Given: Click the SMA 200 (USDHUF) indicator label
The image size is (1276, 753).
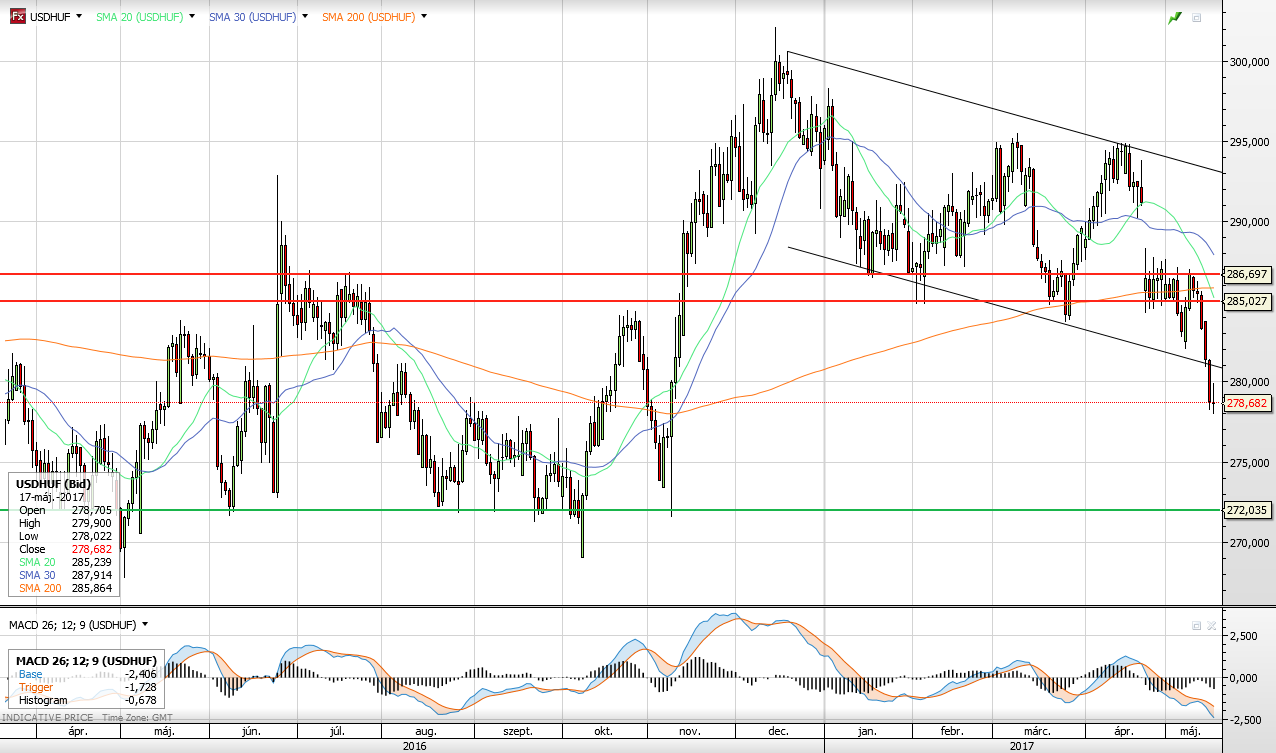Looking at the screenshot, I should click(x=369, y=17).
